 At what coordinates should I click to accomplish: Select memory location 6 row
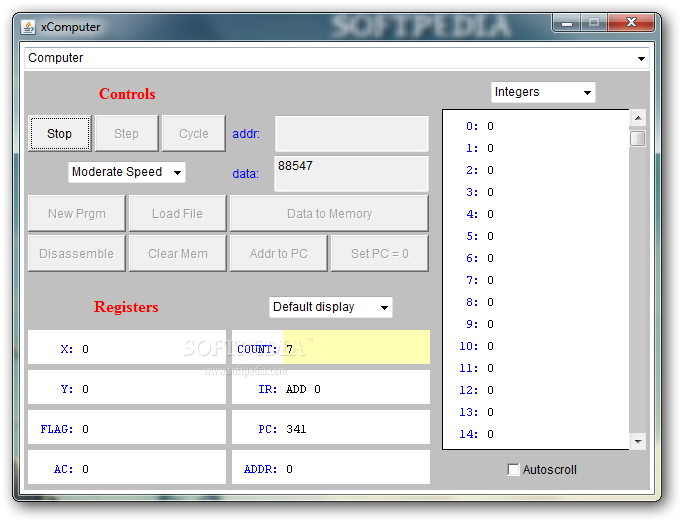pyautogui.click(x=536, y=258)
